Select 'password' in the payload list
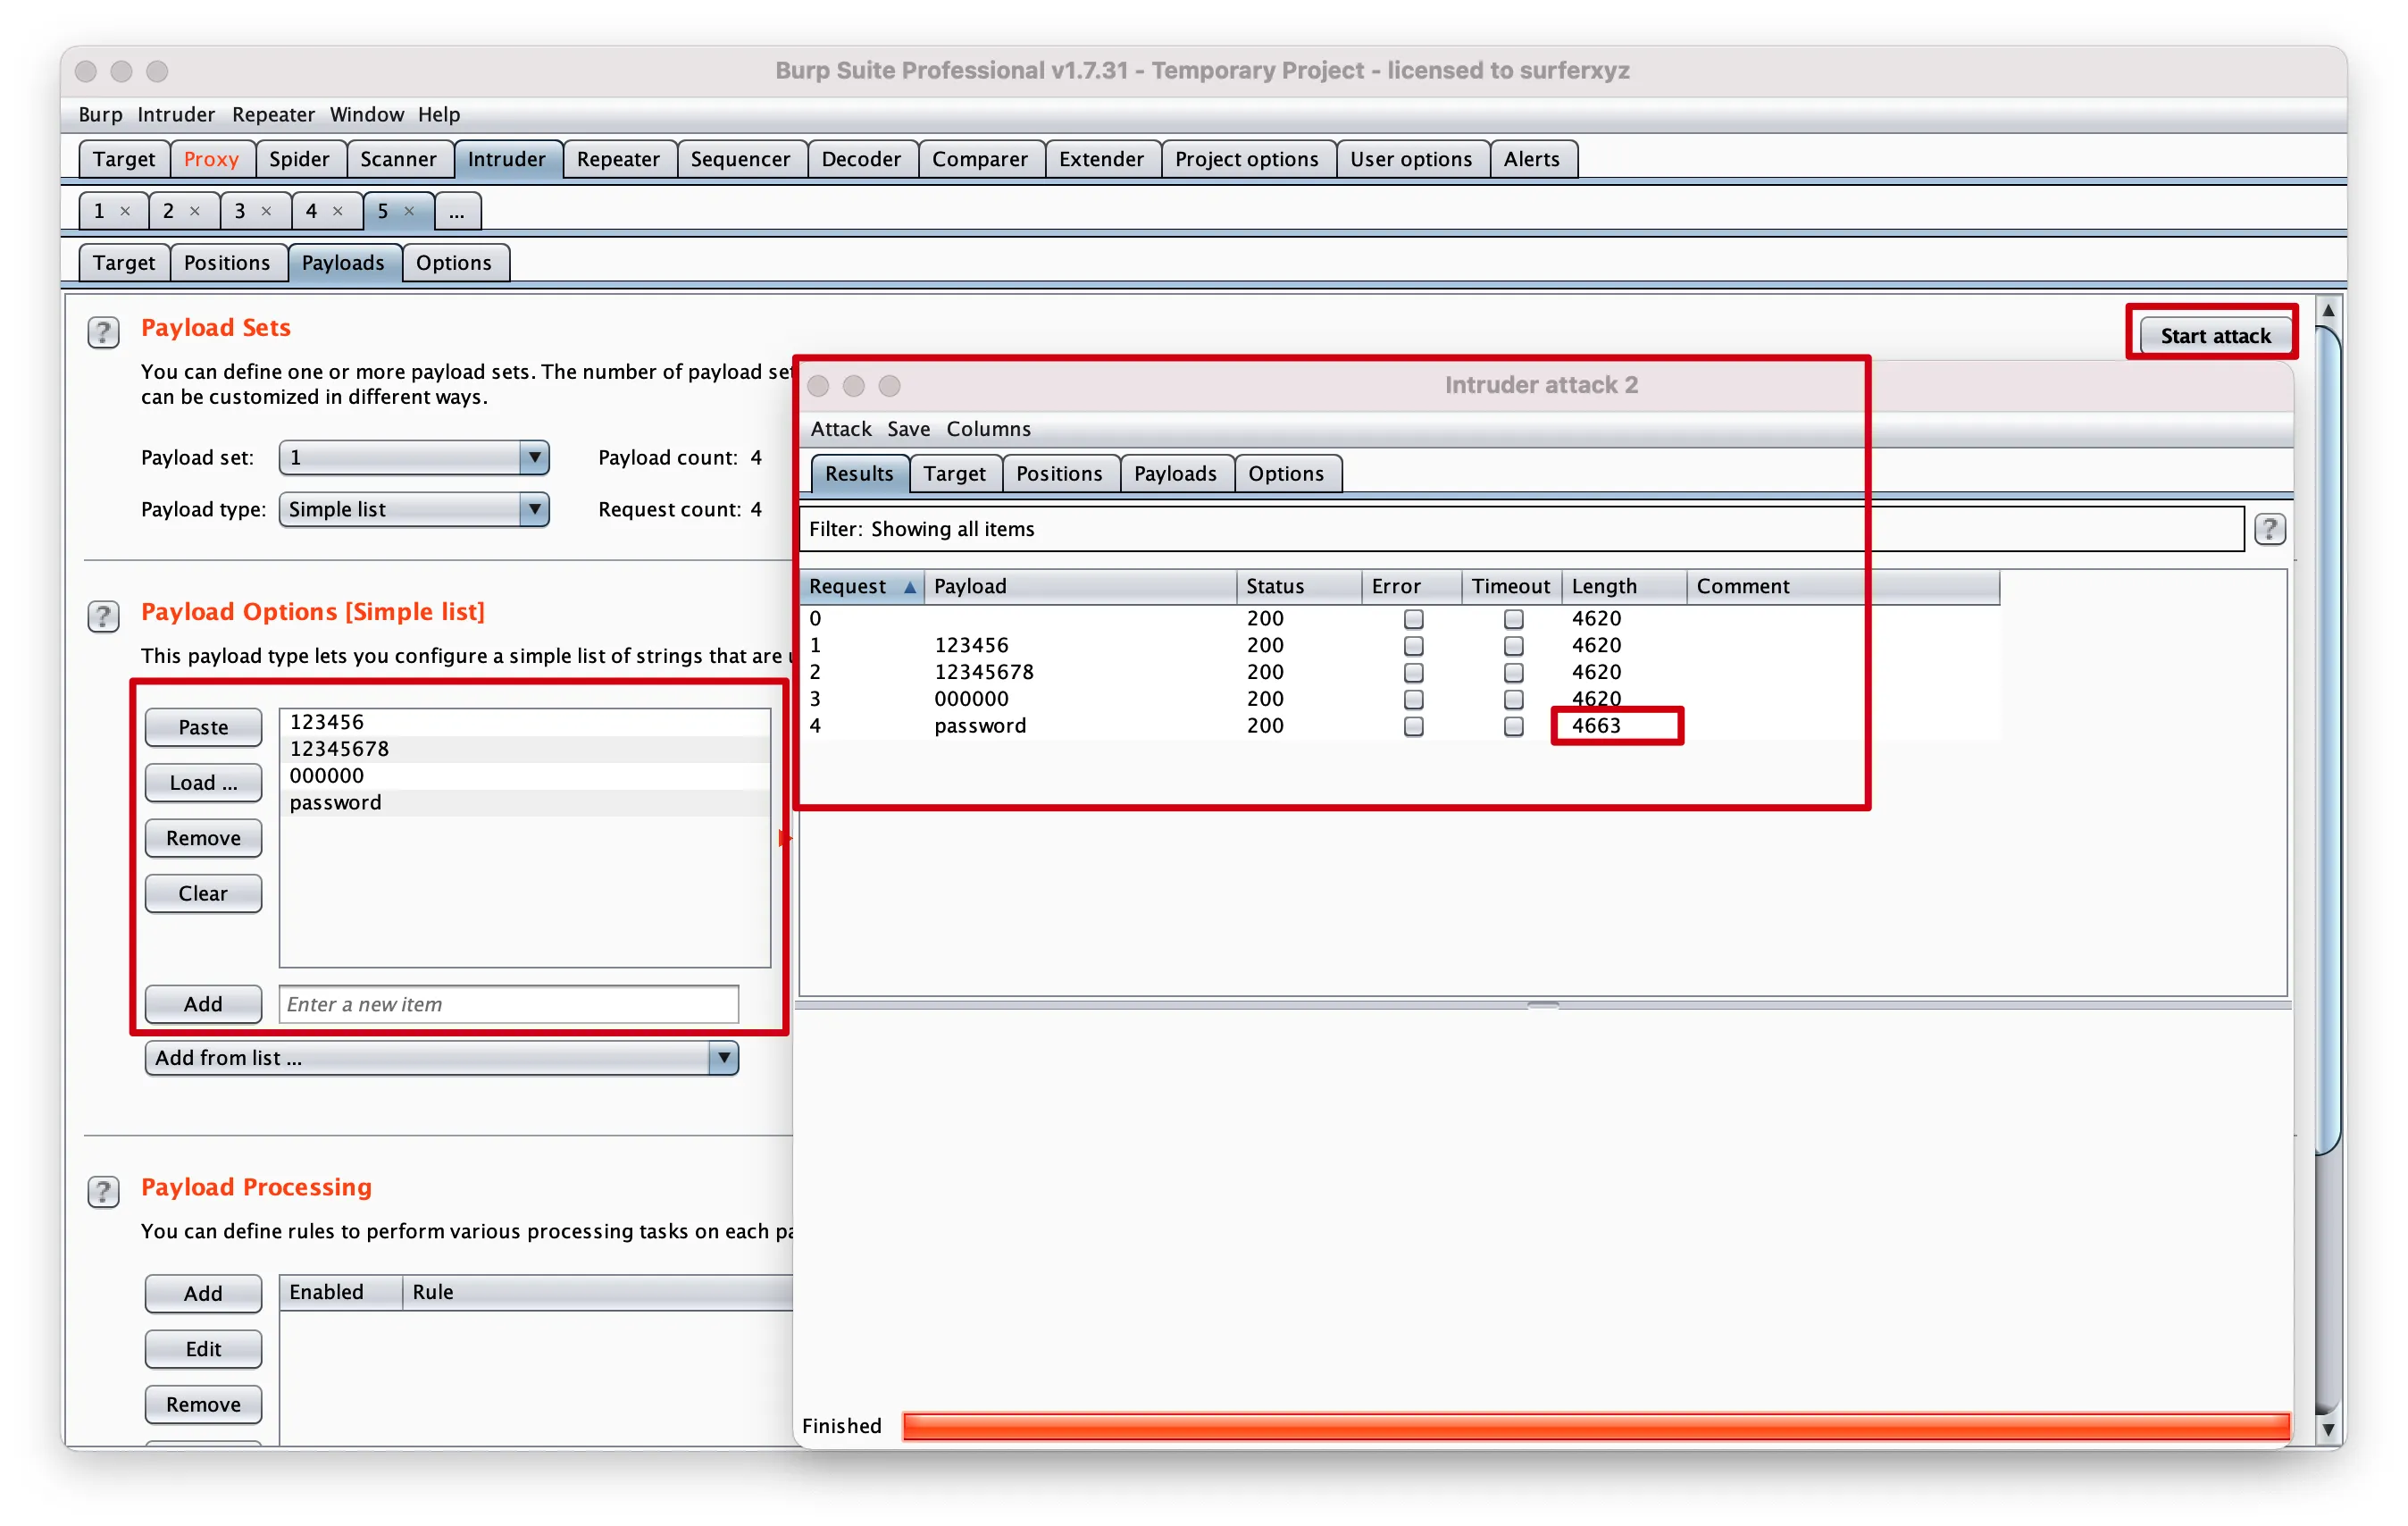The width and height of the screenshot is (2408, 1526). point(525,803)
